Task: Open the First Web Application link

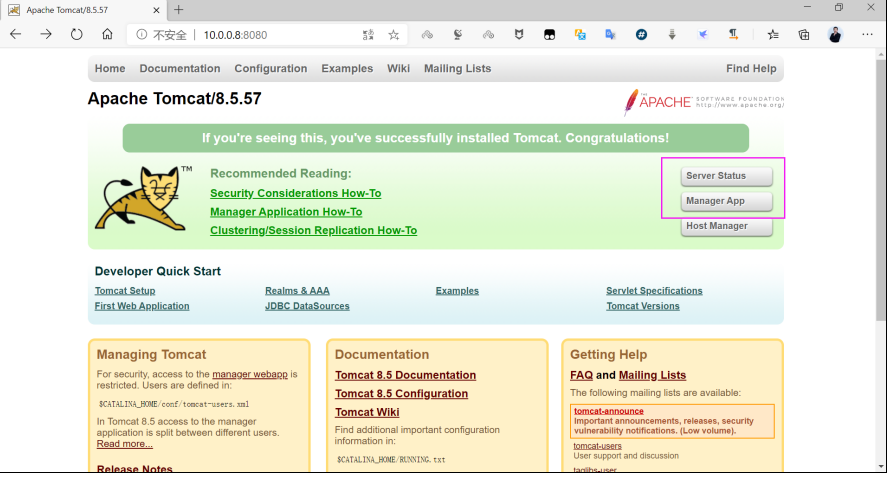Action: coord(142,306)
